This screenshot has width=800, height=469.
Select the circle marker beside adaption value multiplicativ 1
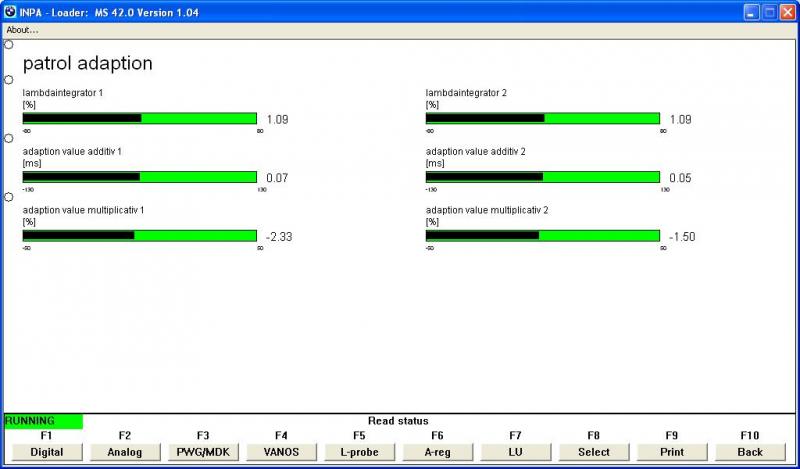[9, 197]
